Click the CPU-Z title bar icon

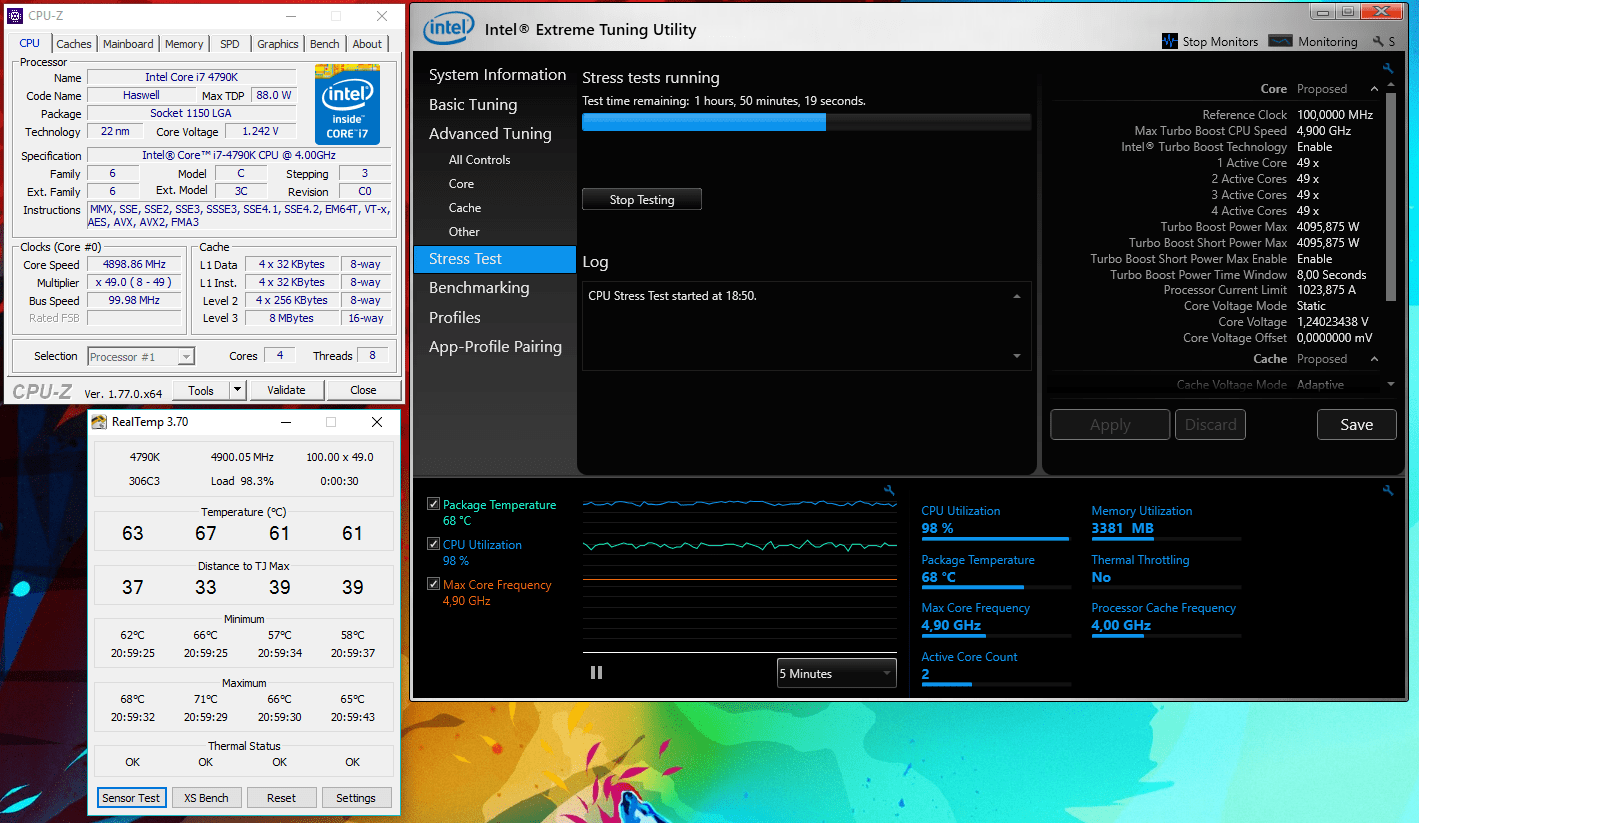click(15, 16)
